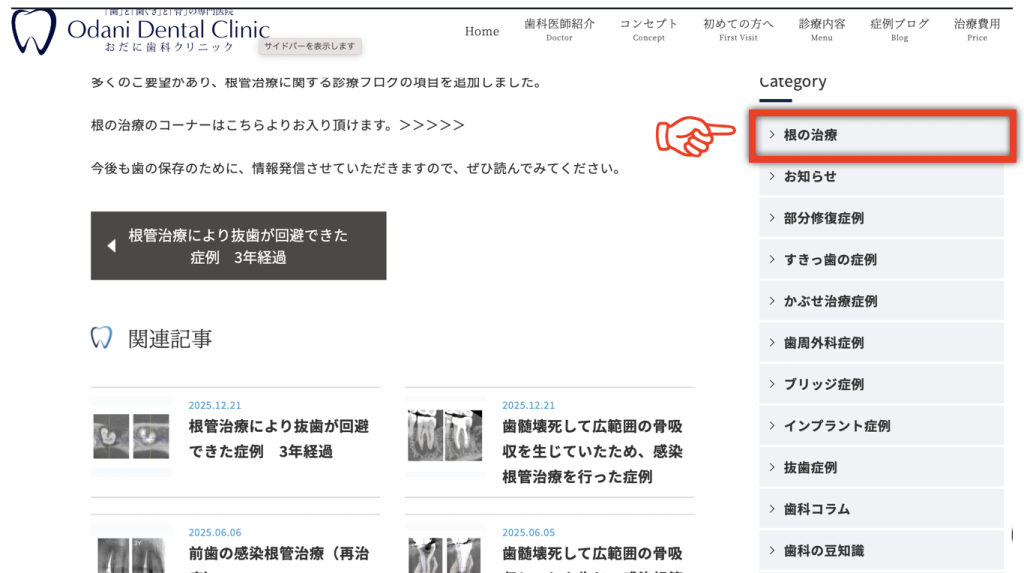Open the 歯科医師紹介 Doctor menu
Viewport: 1024px width, 573px height.
tap(559, 30)
